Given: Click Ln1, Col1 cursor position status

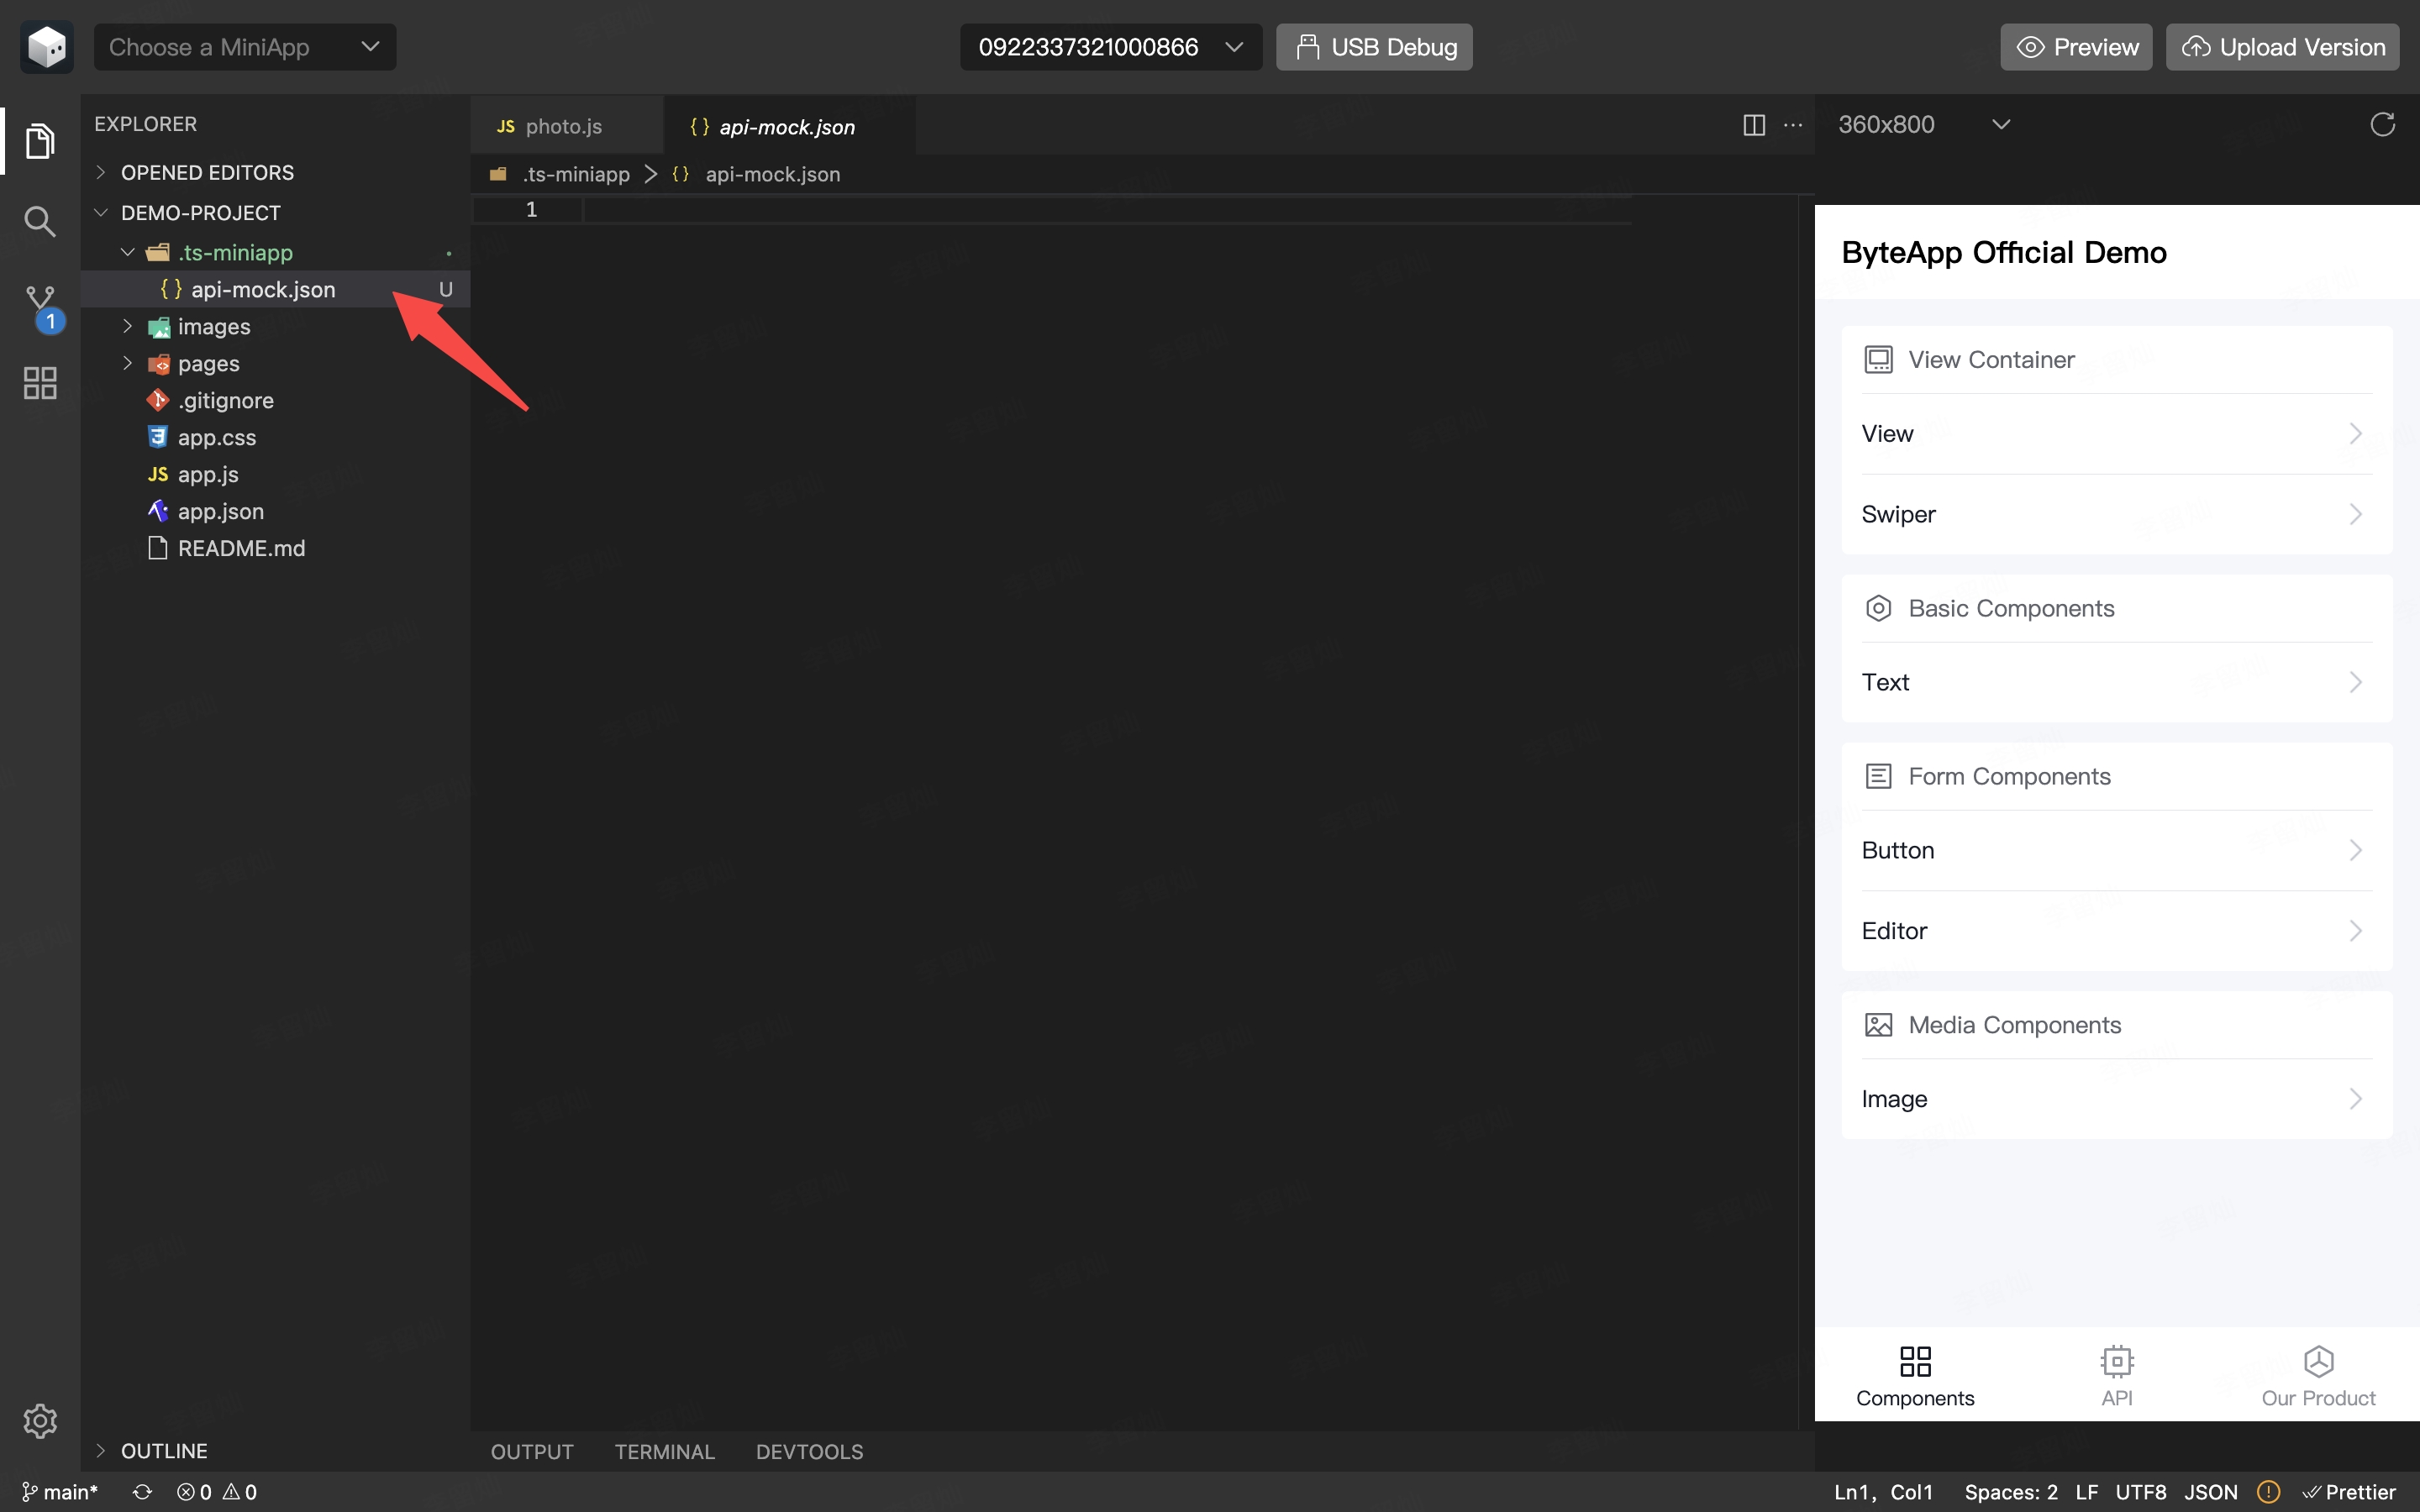Looking at the screenshot, I should tap(1883, 1491).
